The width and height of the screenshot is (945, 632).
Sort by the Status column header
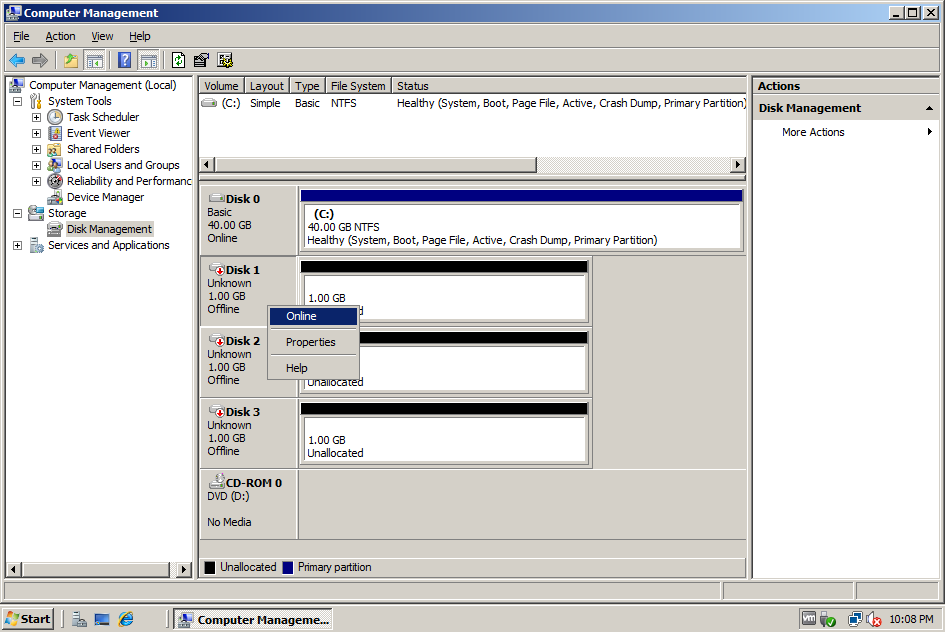(568, 86)
